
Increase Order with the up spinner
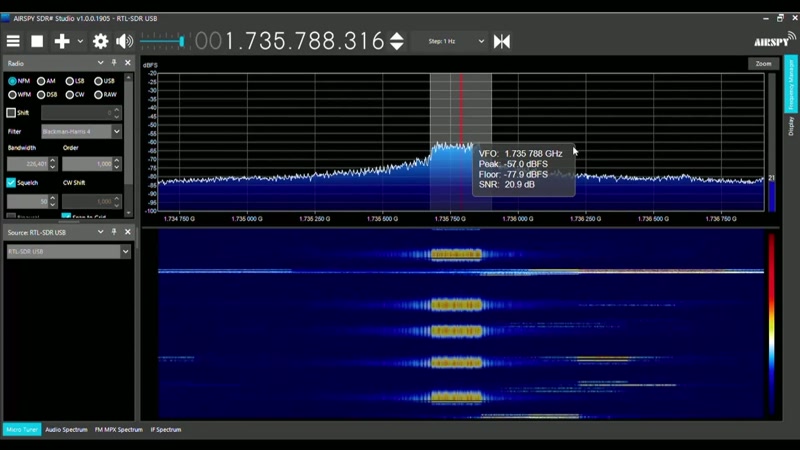[x=117, y=161]
